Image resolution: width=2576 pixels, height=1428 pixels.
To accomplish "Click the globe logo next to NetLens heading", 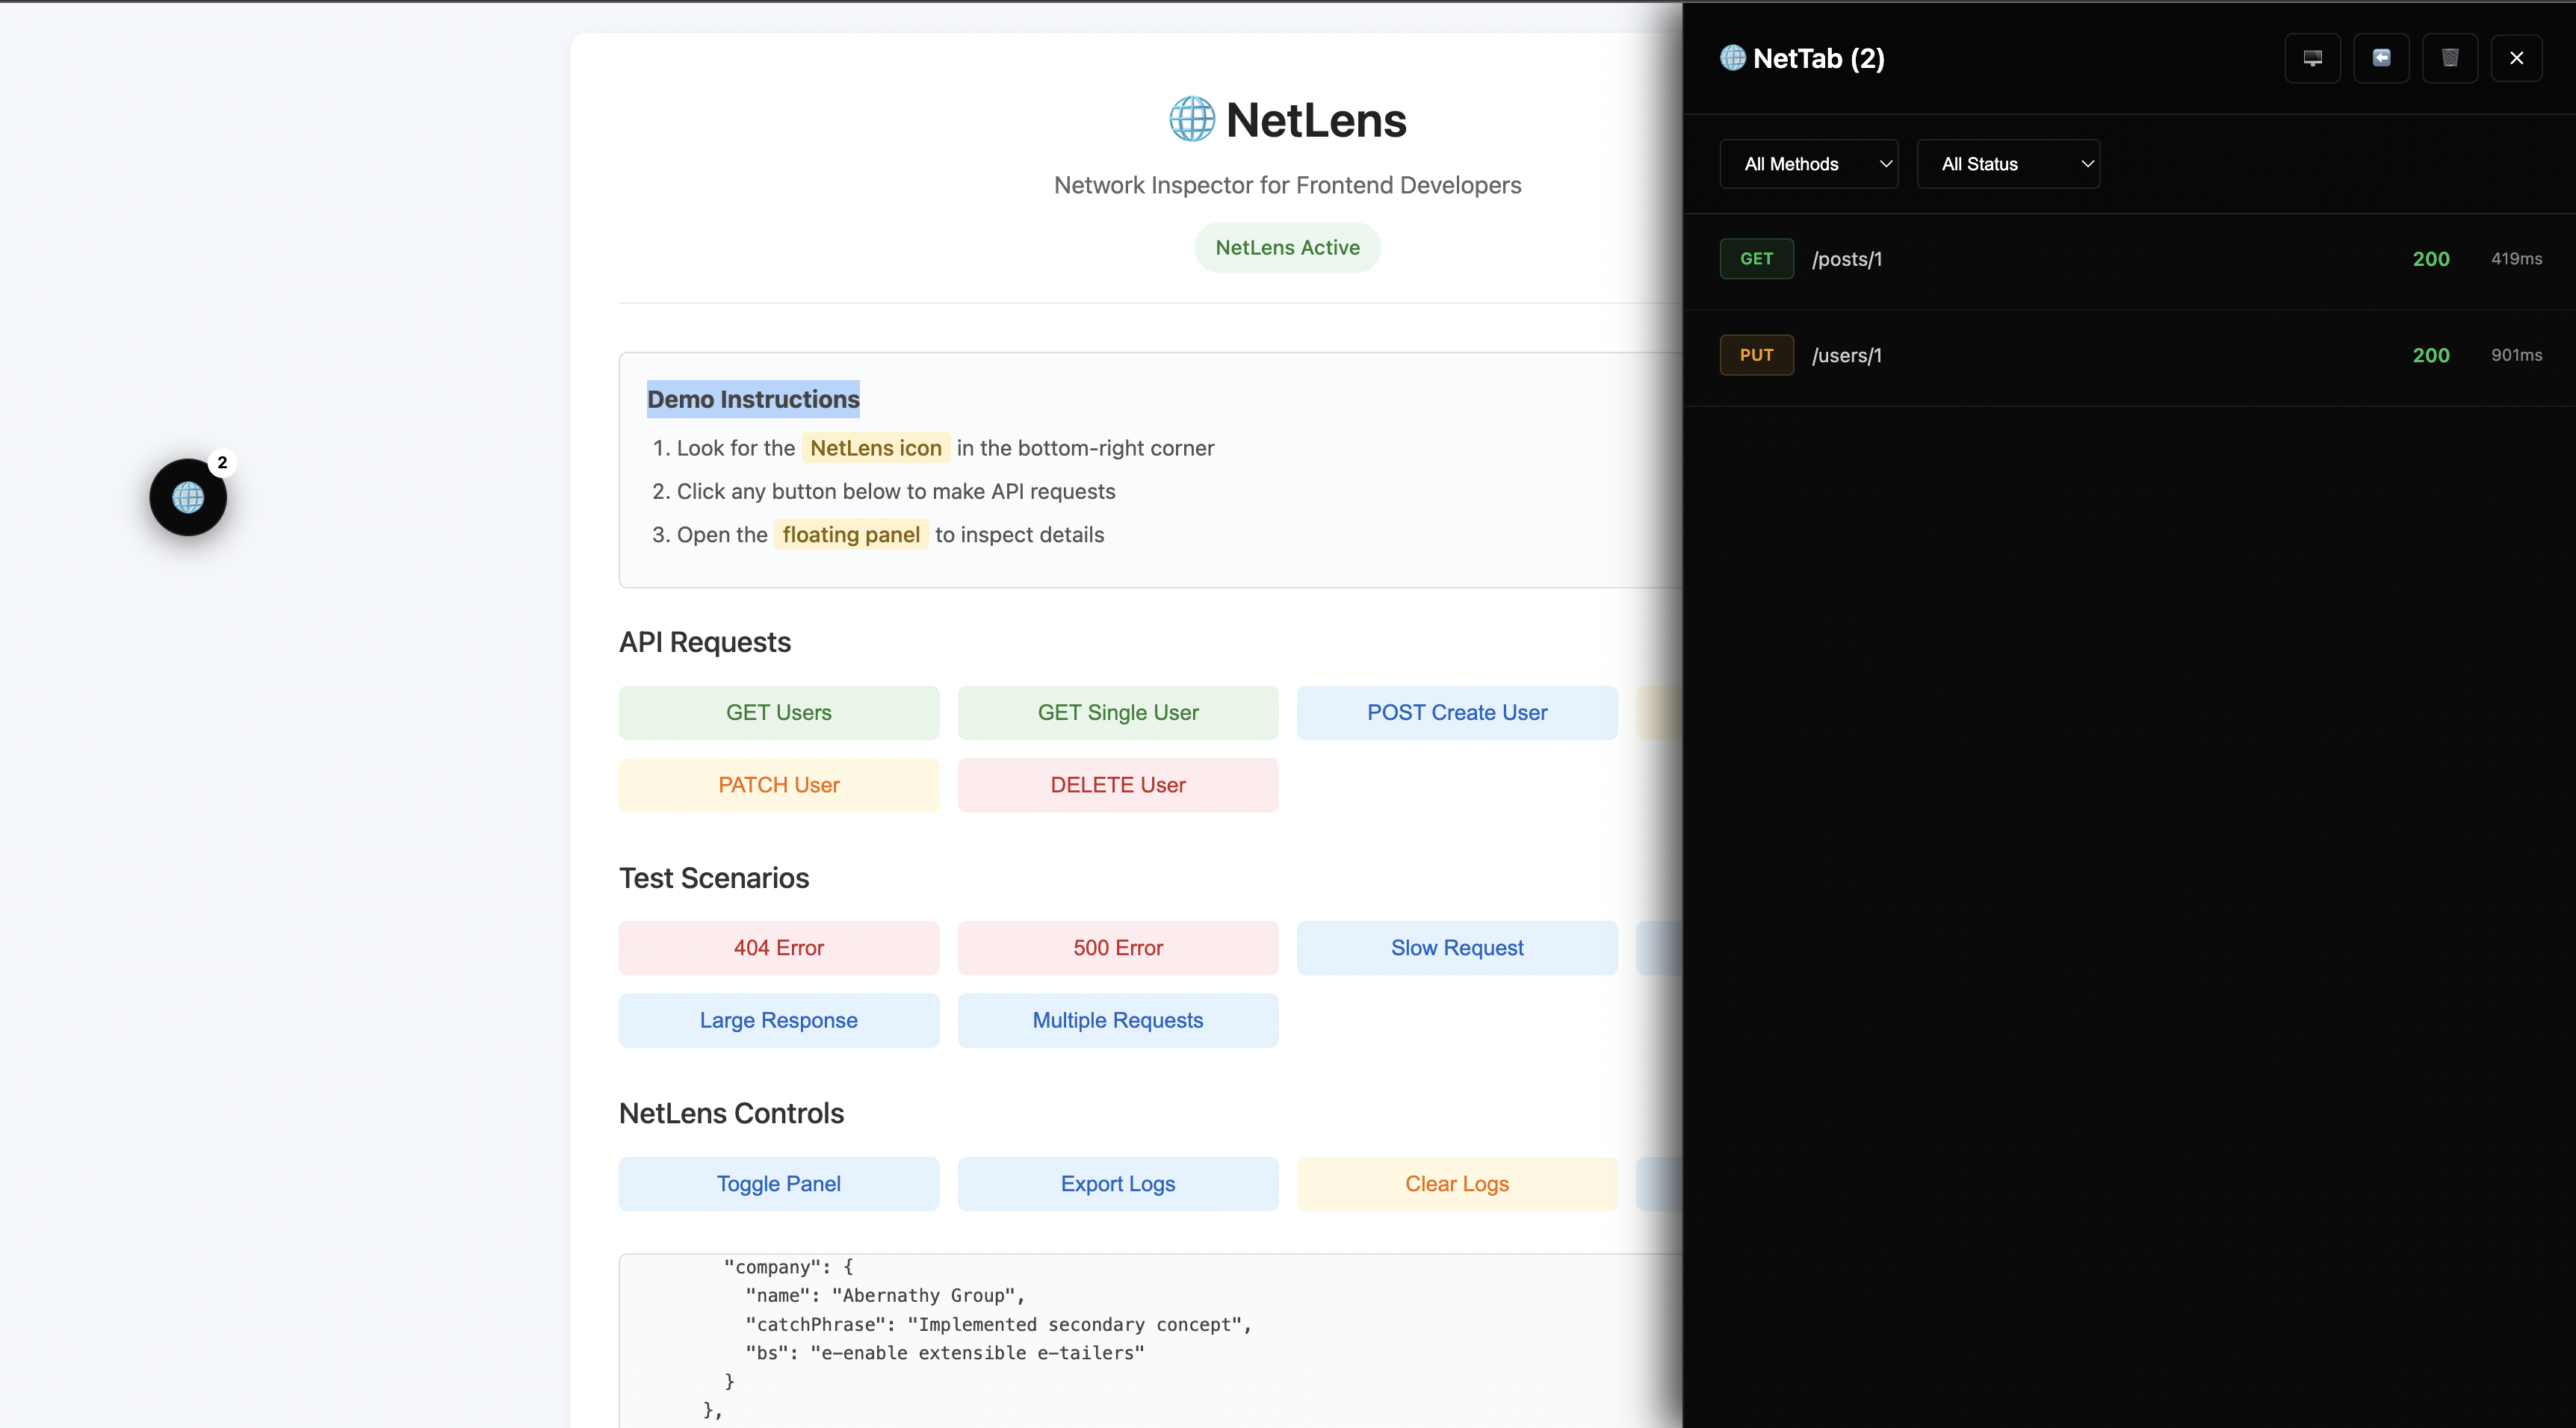I will pos(1191,120).
